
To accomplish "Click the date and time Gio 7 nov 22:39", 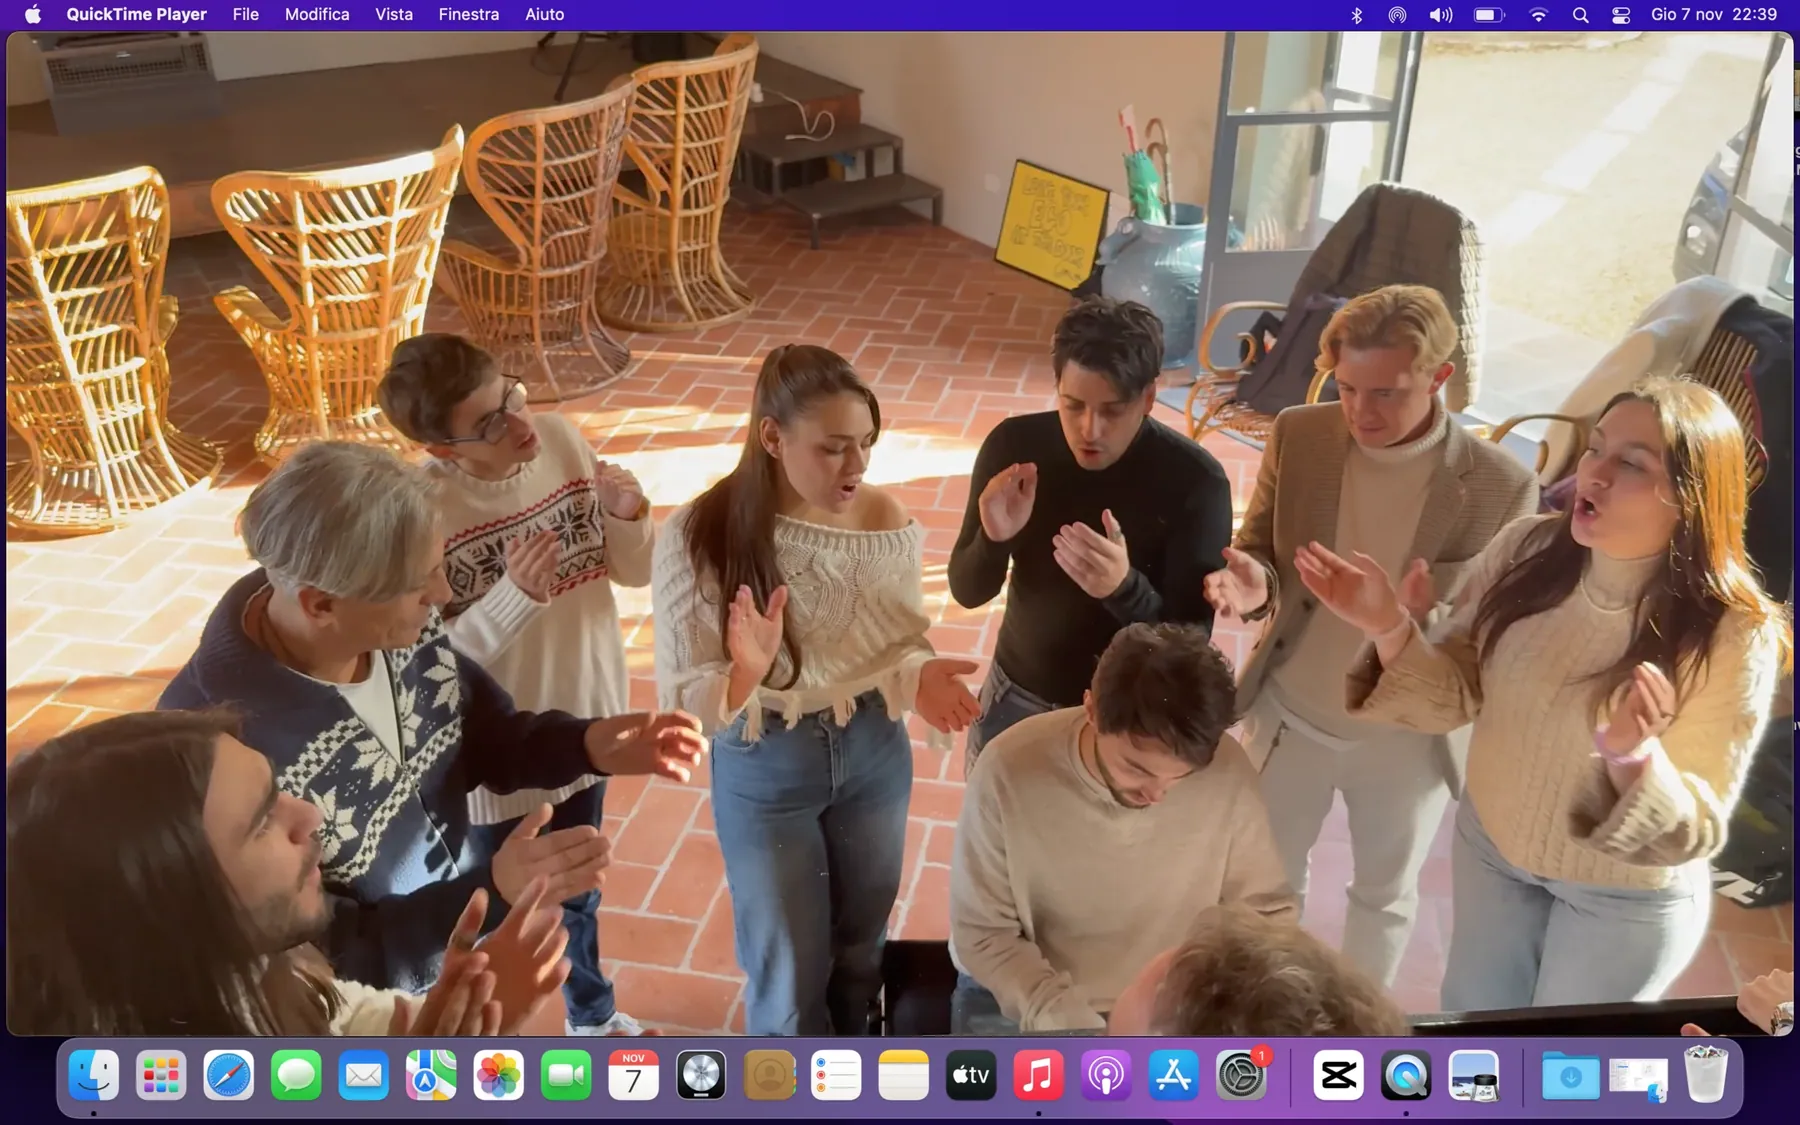I will point(1713,14).
